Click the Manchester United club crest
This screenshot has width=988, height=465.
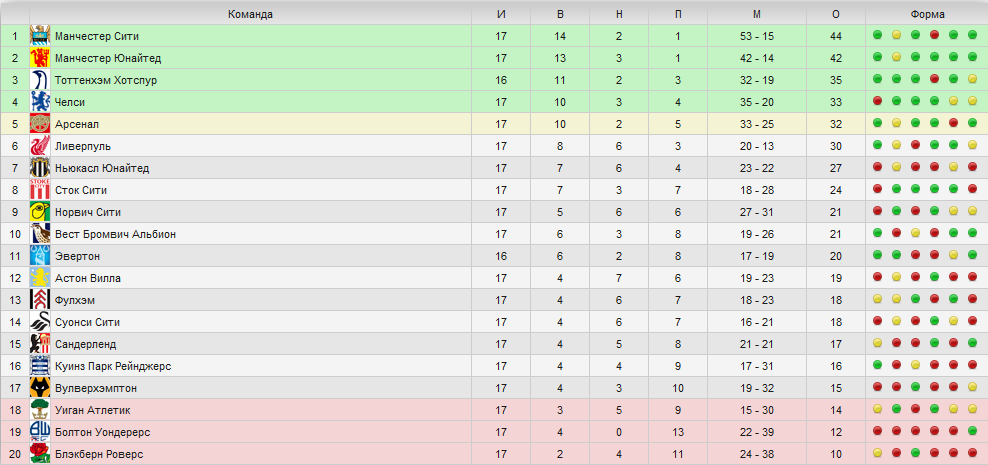pyautogui.click(x=40, y=58)
